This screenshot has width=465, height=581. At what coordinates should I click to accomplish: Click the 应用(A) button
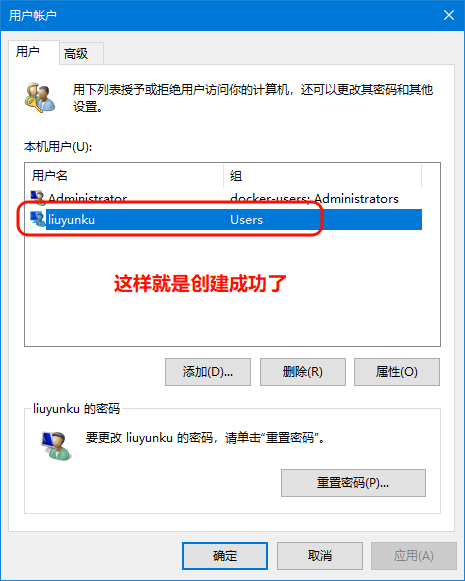pos(414,556)
